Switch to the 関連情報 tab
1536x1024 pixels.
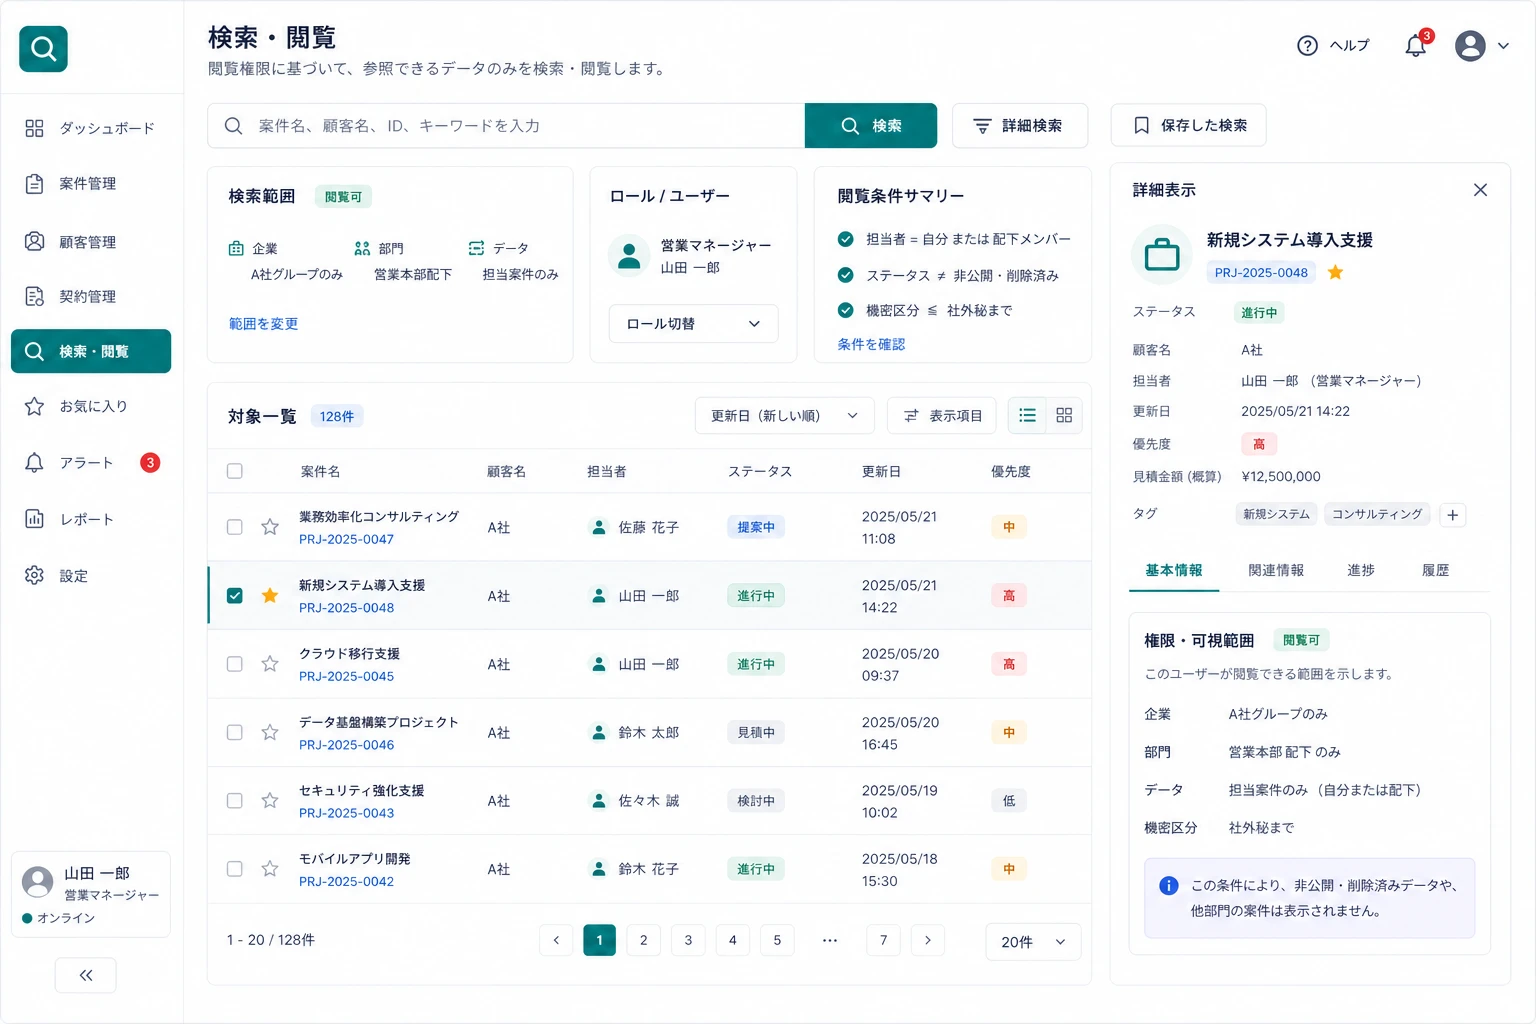(x=1276, y=570)
